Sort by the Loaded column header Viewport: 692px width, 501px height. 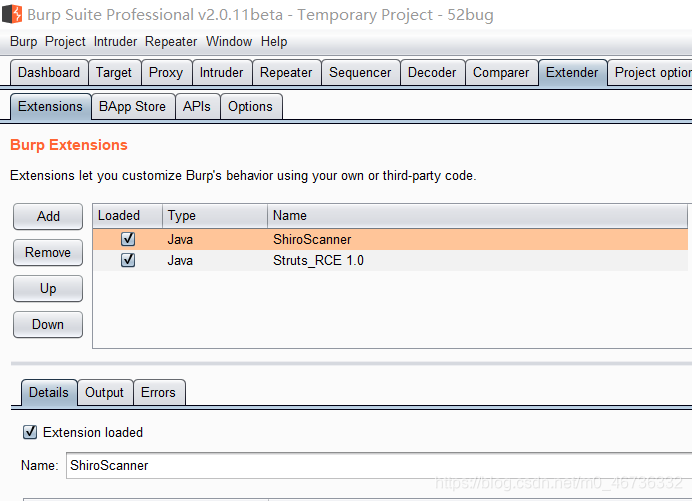pyautogui.click(x=128, y=215)
